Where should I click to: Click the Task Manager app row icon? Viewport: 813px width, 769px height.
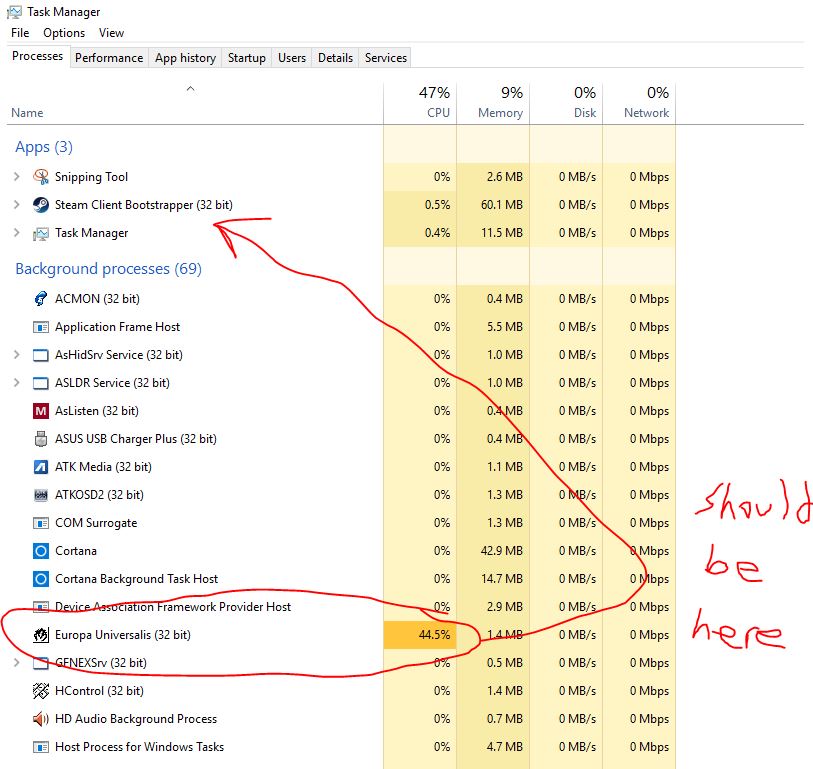(x=41, y=233)
